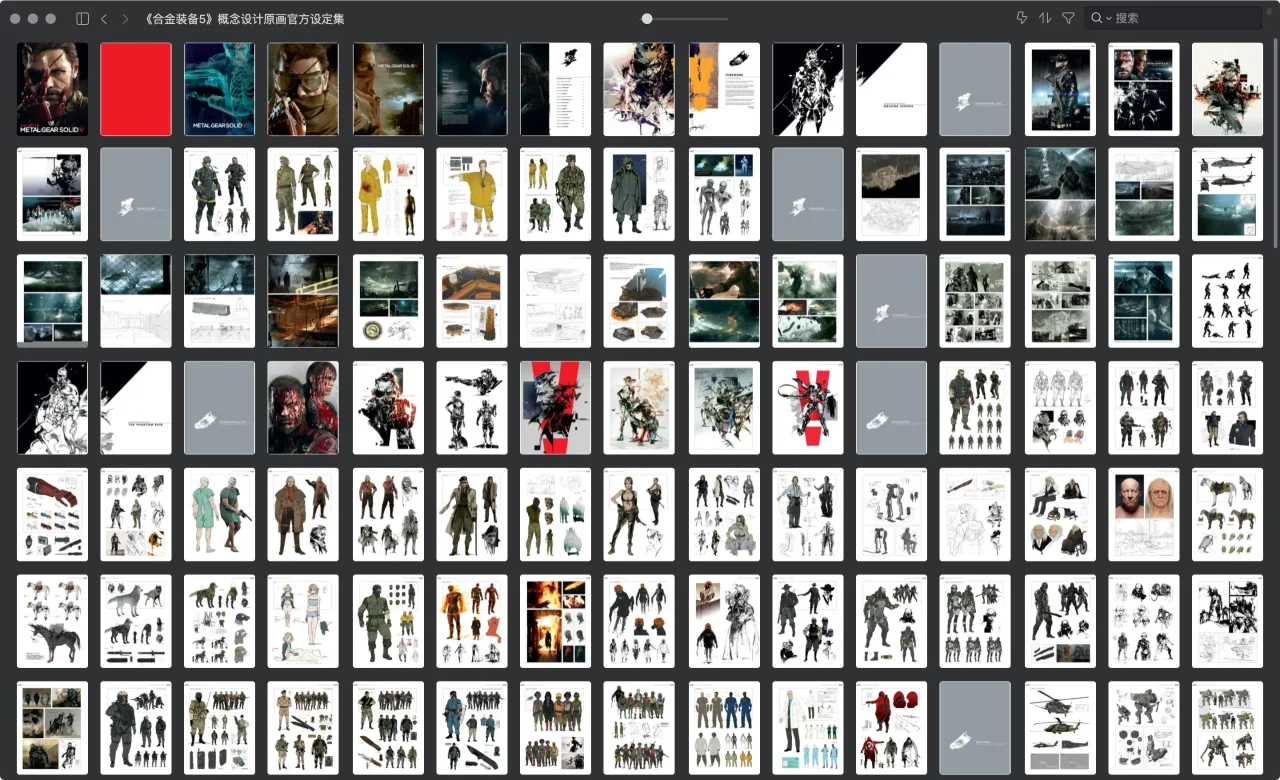Open the blue jumpsuit uniforms page thumbnail
The height and width of the screenshot is (780, 1280).
723,728
